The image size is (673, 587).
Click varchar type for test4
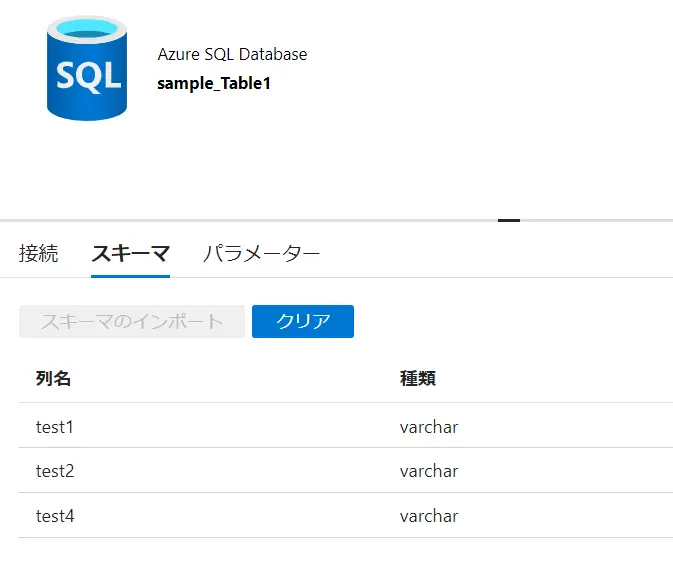click(429, 516)
